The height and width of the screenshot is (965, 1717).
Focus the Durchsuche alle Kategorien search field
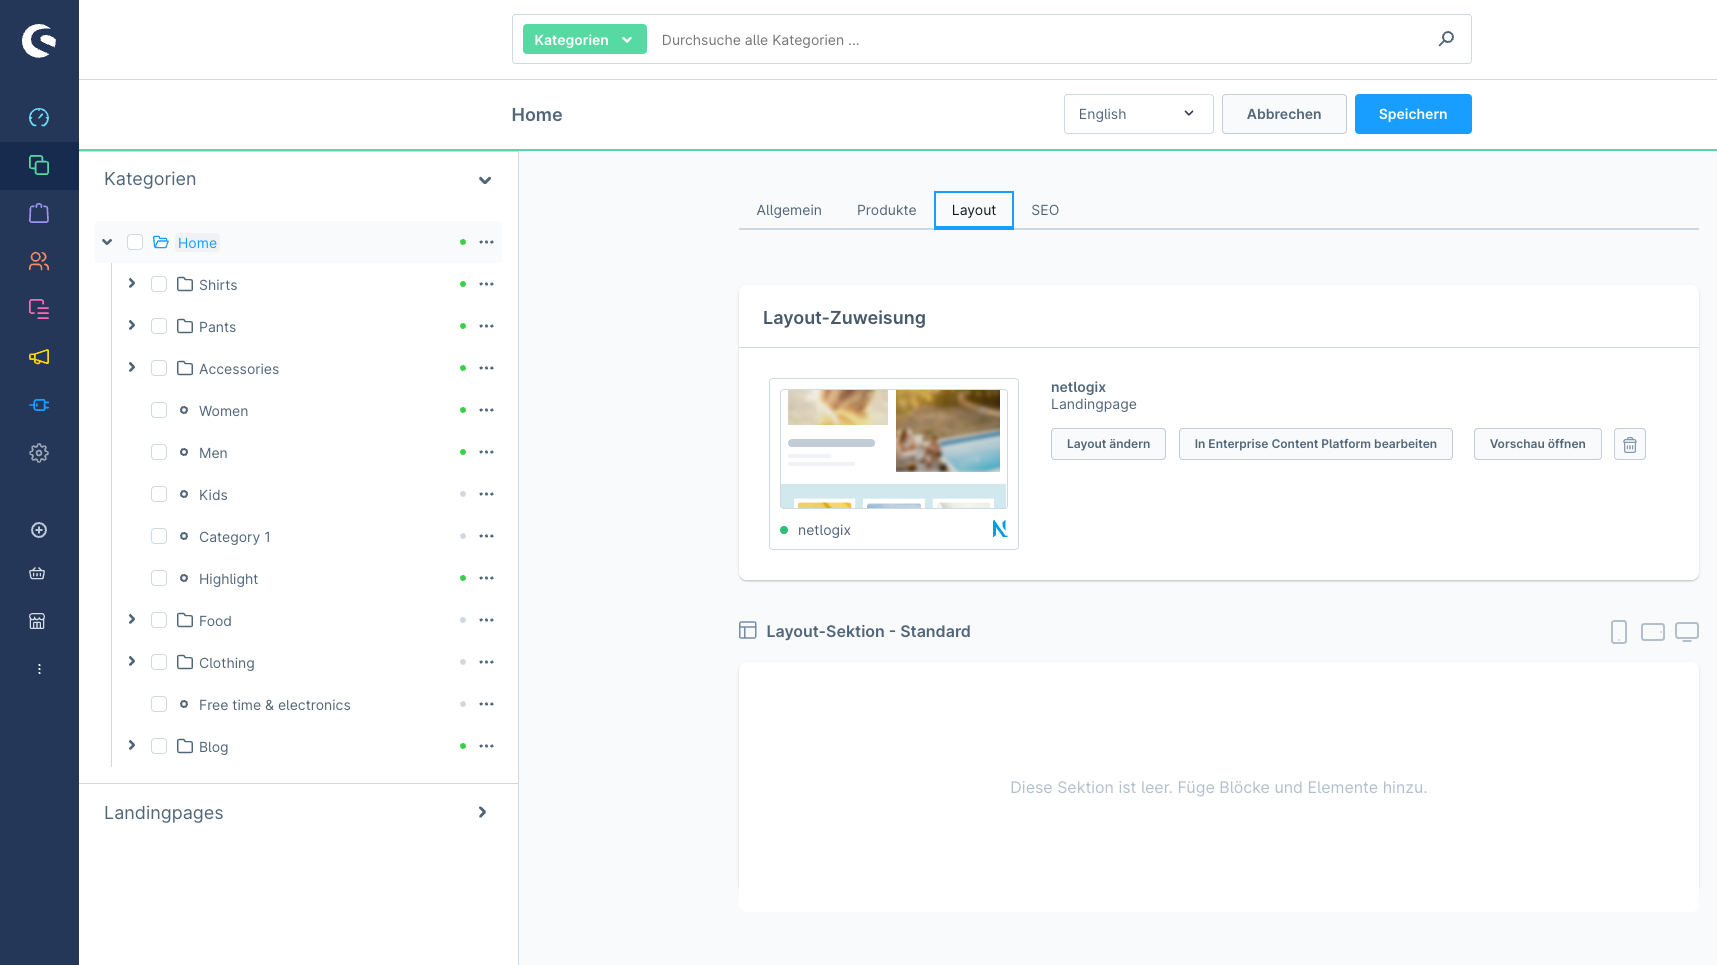coord(1040,40)
